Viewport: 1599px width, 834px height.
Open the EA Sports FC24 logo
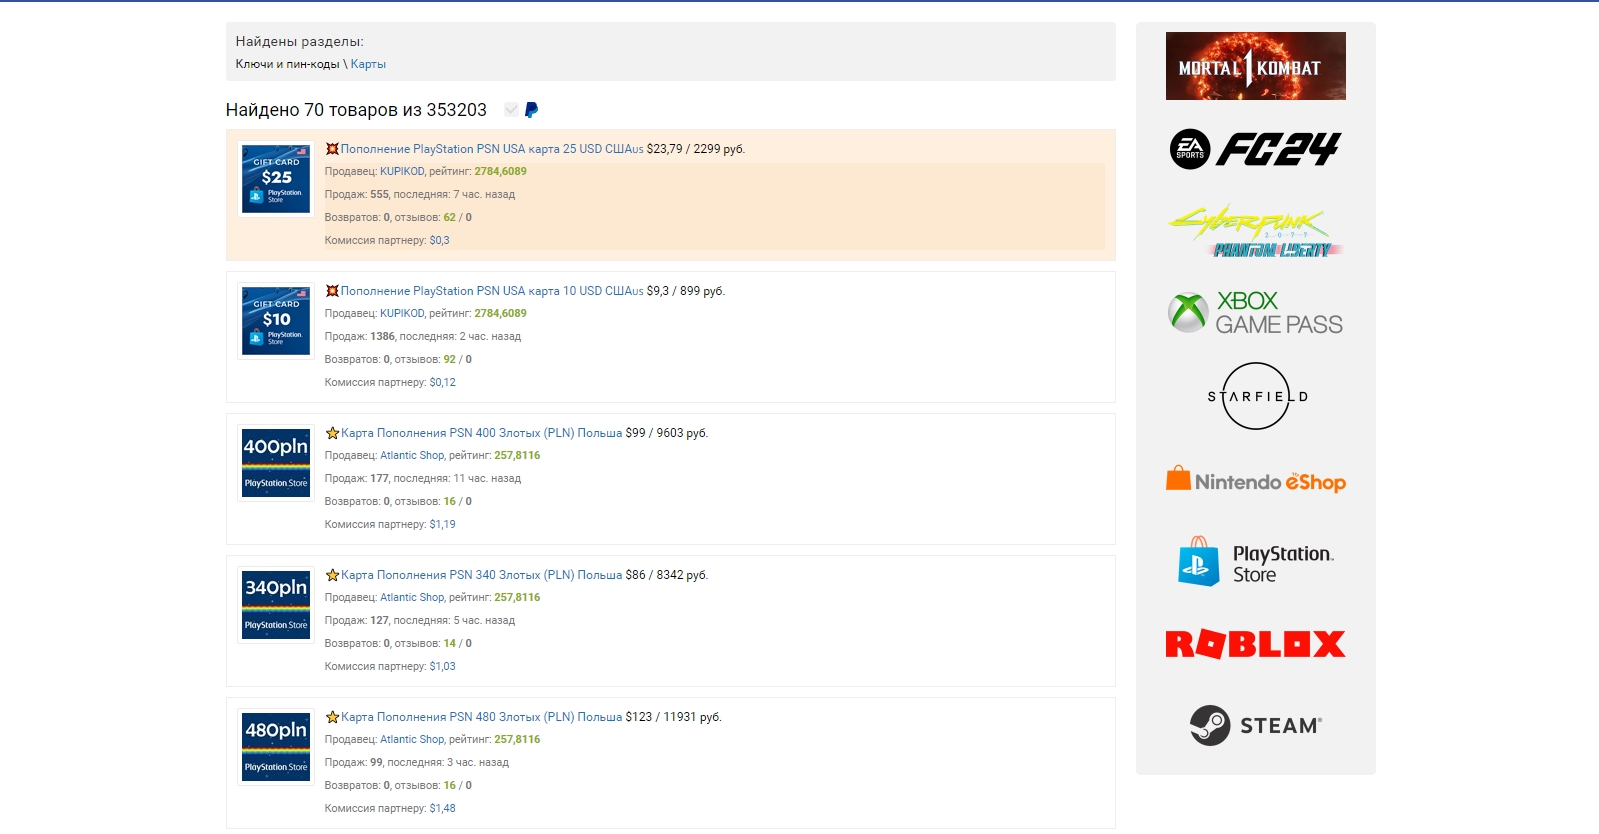[x=1255, y=149]
